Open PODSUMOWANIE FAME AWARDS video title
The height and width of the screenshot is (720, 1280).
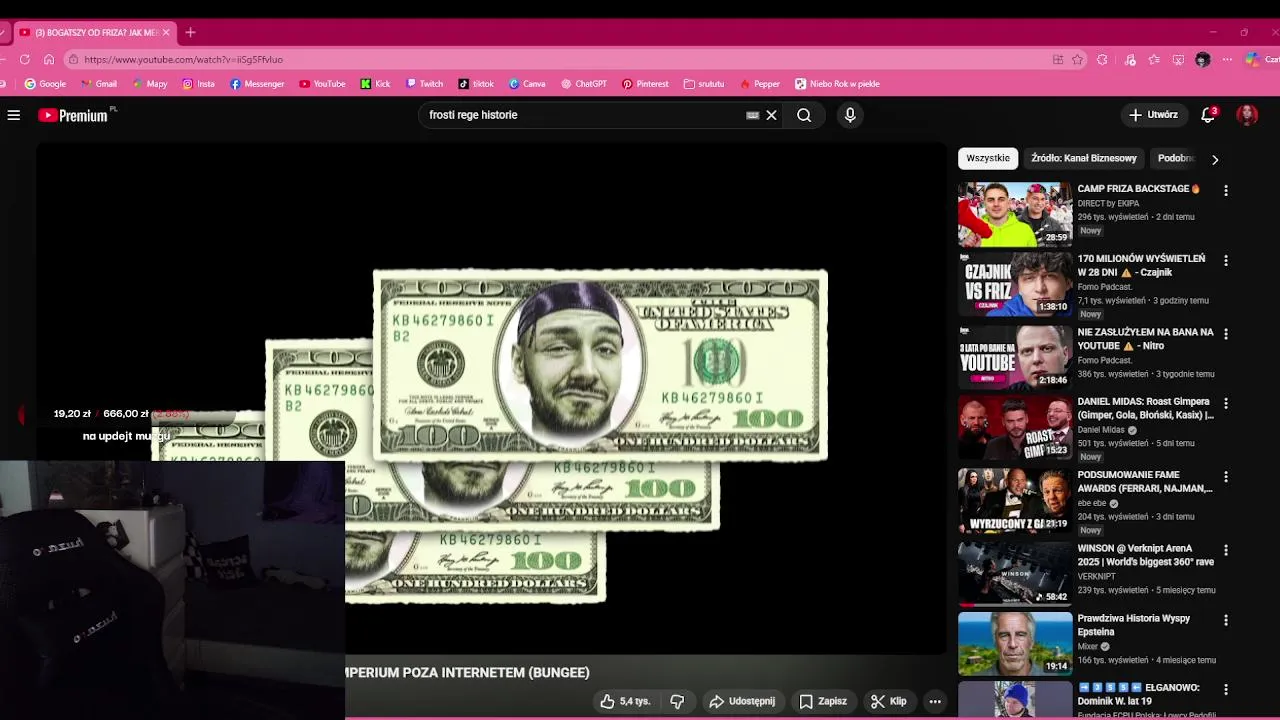[x=1145, y=482]
